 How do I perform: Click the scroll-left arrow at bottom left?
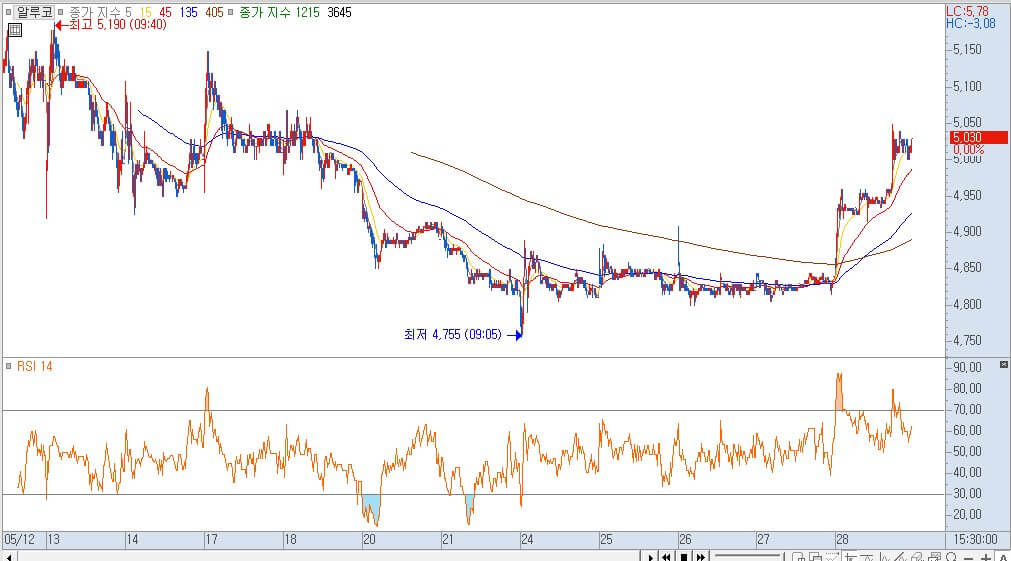pyautogui.click(x=9, y=557)
